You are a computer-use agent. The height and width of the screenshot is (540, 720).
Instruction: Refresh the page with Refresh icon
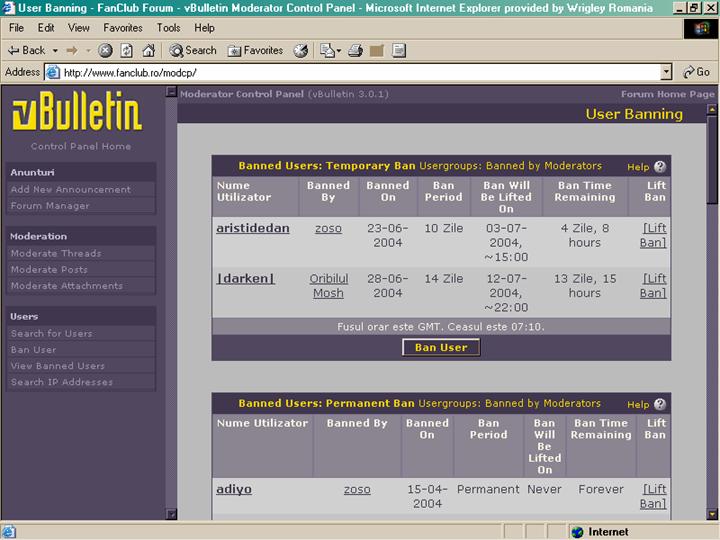point(127,51)
